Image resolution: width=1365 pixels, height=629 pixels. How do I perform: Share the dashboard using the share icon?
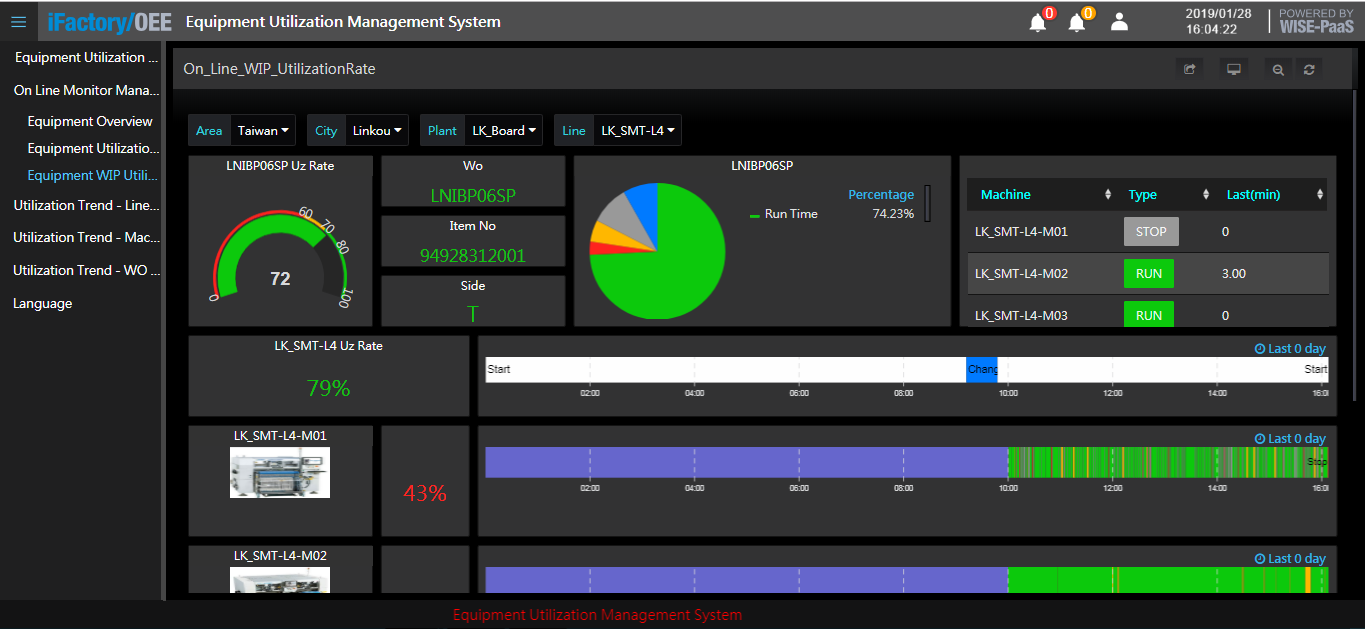(1189, 69)
